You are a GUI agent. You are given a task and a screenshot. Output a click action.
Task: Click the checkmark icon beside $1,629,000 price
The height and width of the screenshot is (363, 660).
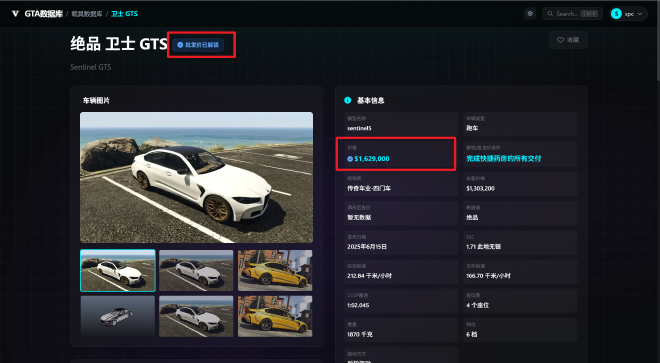click(x=350, y=159)
